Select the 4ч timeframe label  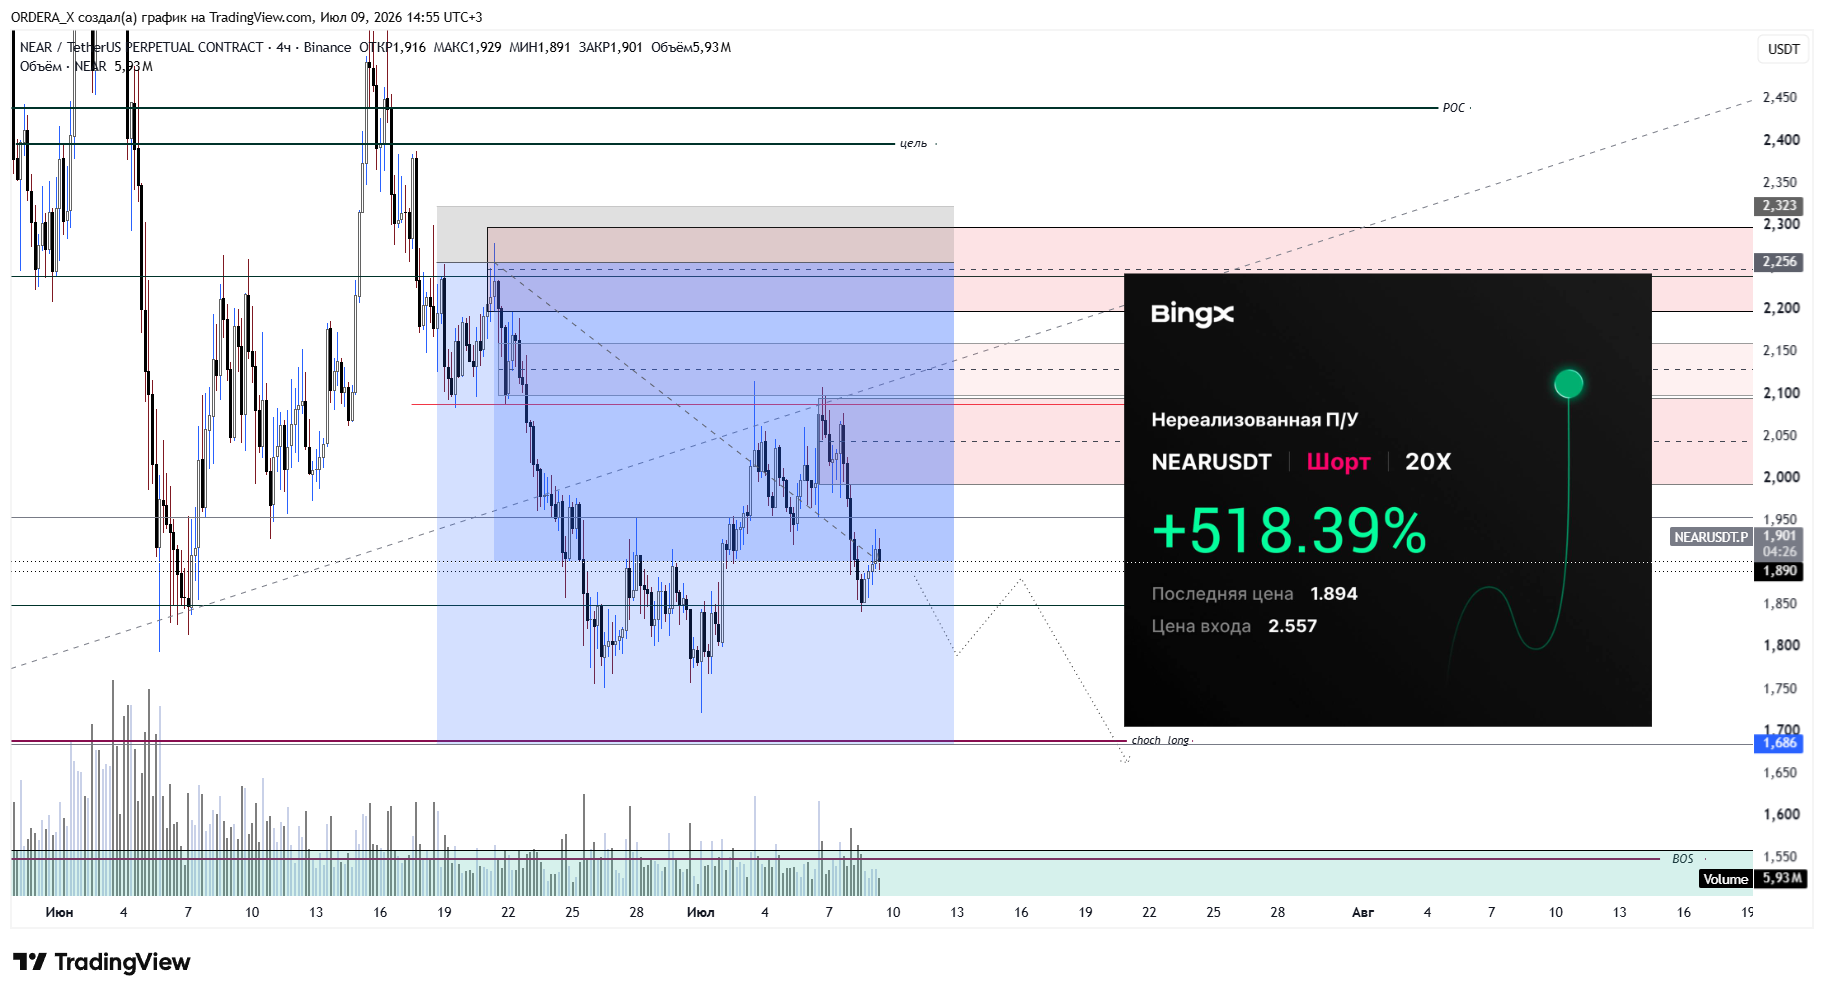(x=284, y=47)
